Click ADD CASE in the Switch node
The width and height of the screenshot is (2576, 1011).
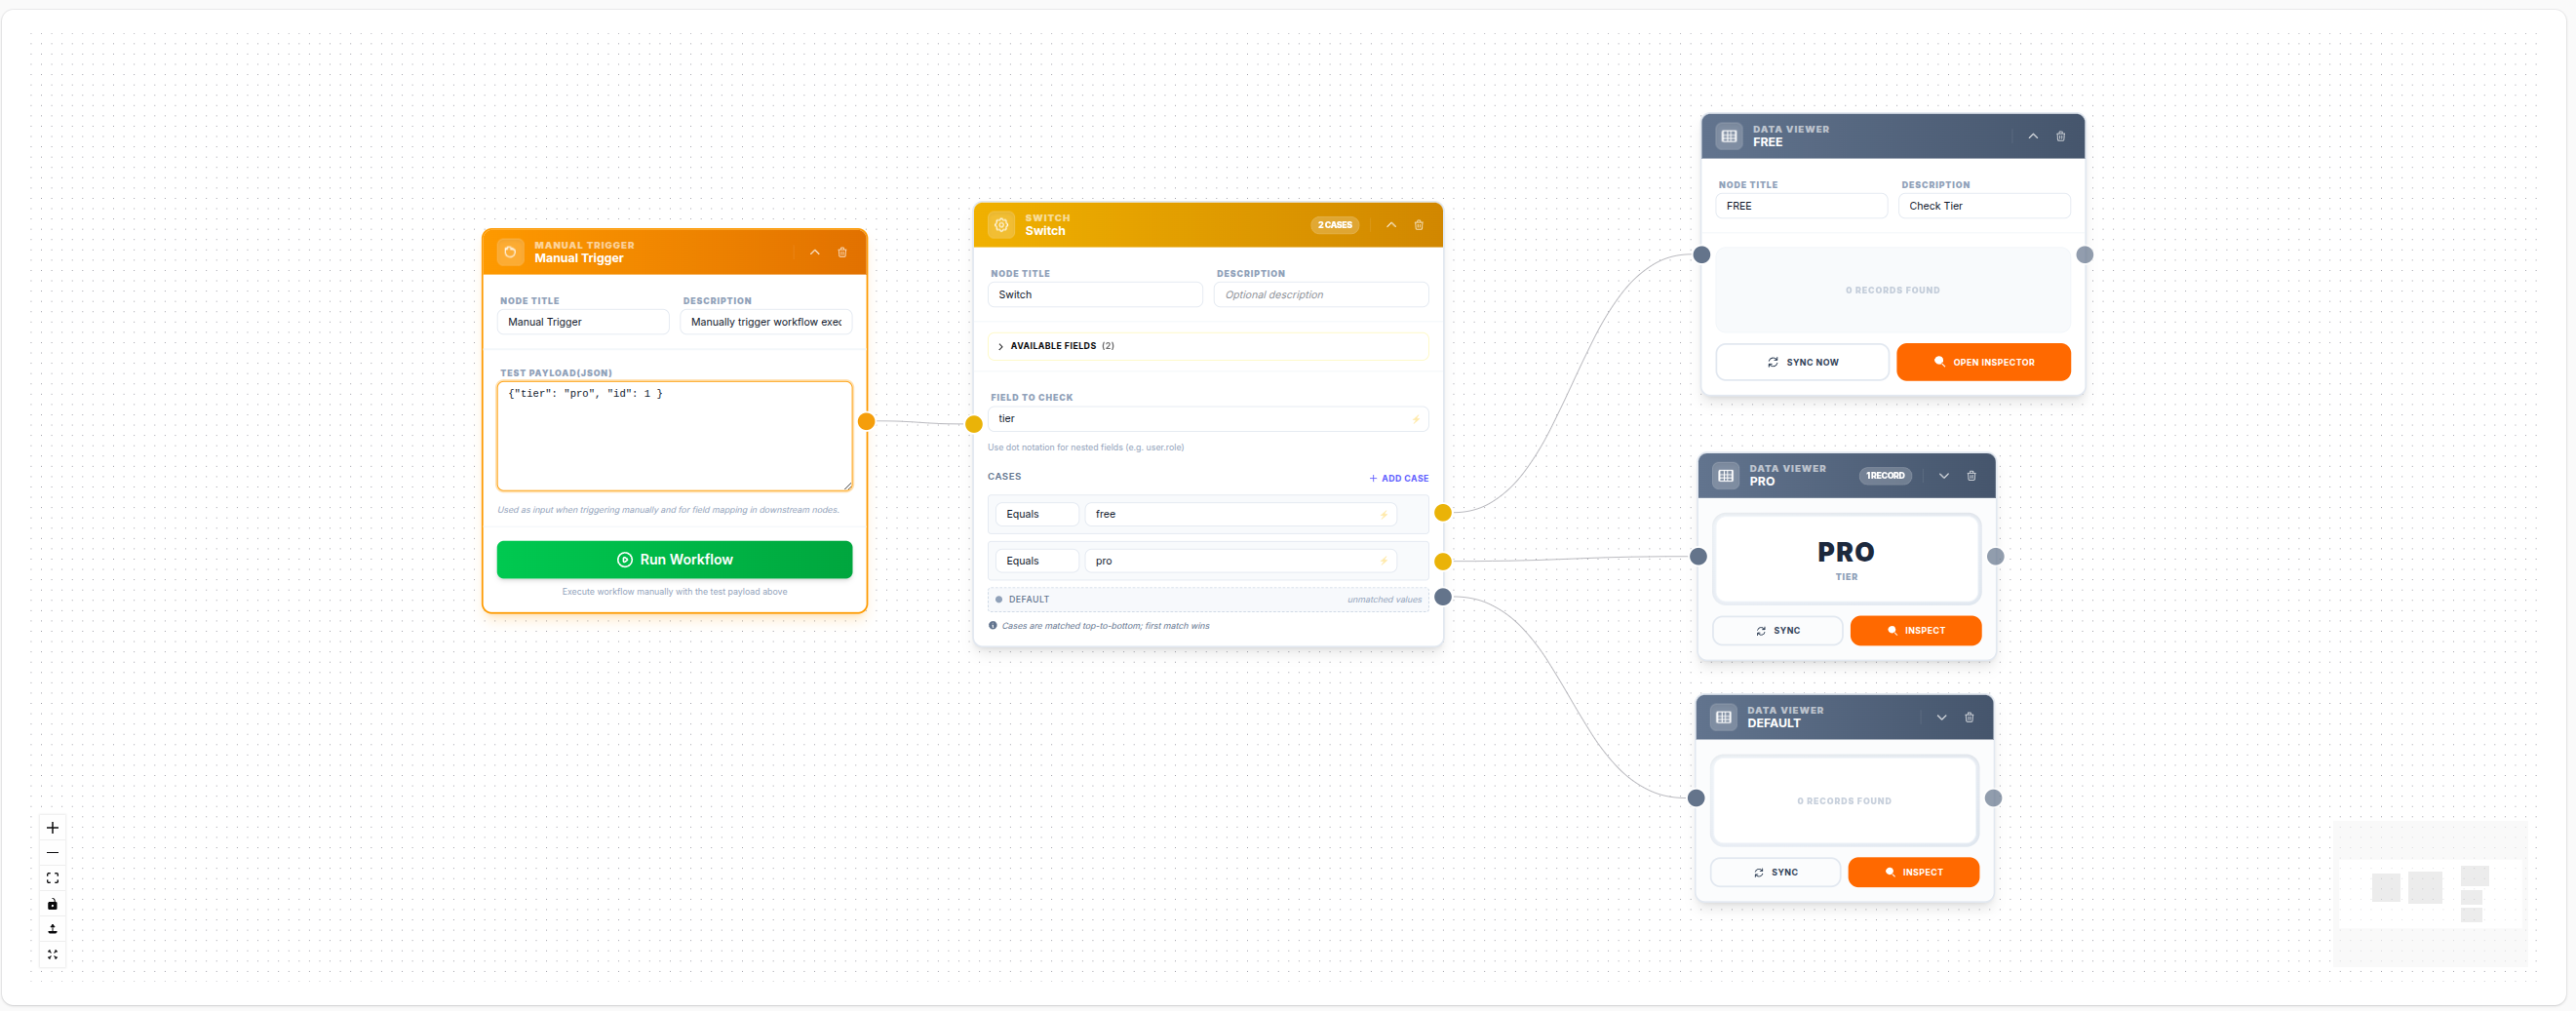(1399, 478)
